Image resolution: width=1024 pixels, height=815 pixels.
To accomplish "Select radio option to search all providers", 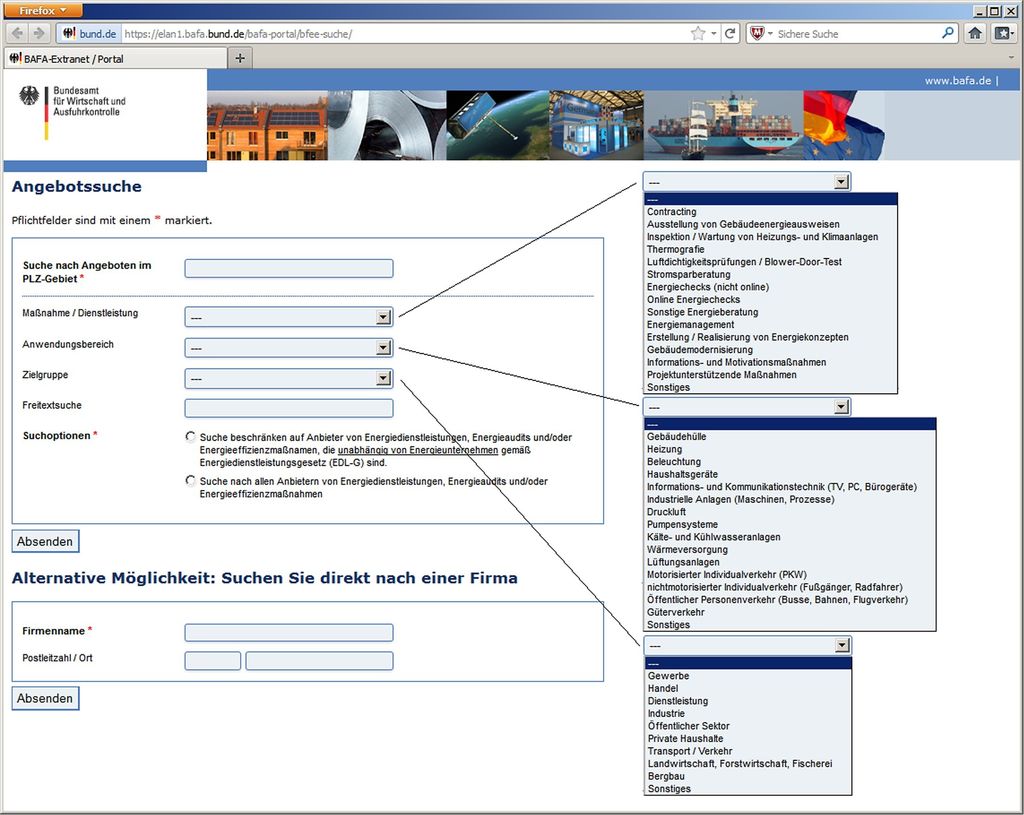I will tap(190, 481).
